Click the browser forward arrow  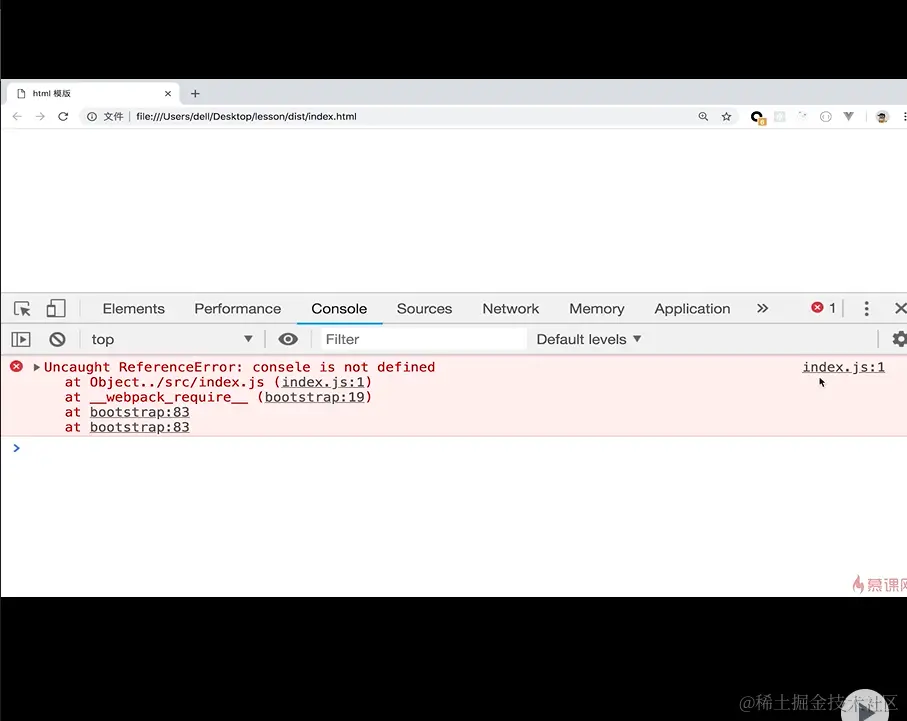pyautogui.click(x=40, y=116)
